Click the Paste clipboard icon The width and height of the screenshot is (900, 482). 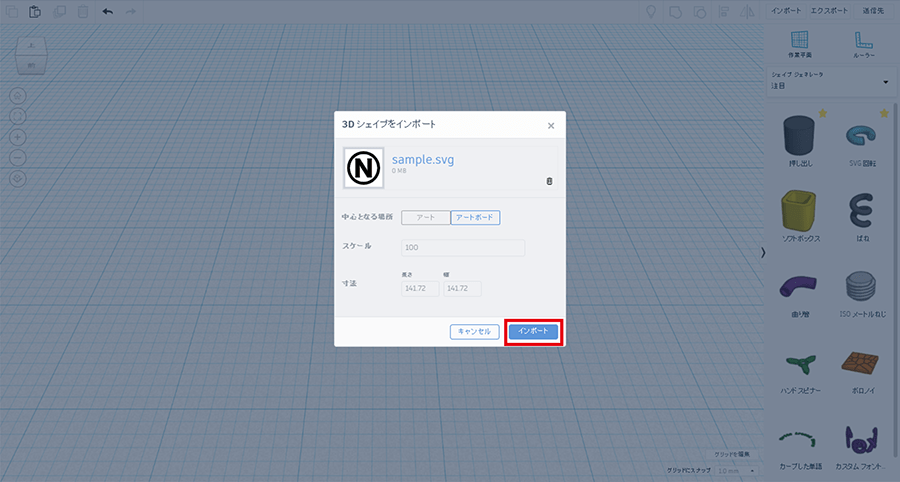[x=35, y=11]
